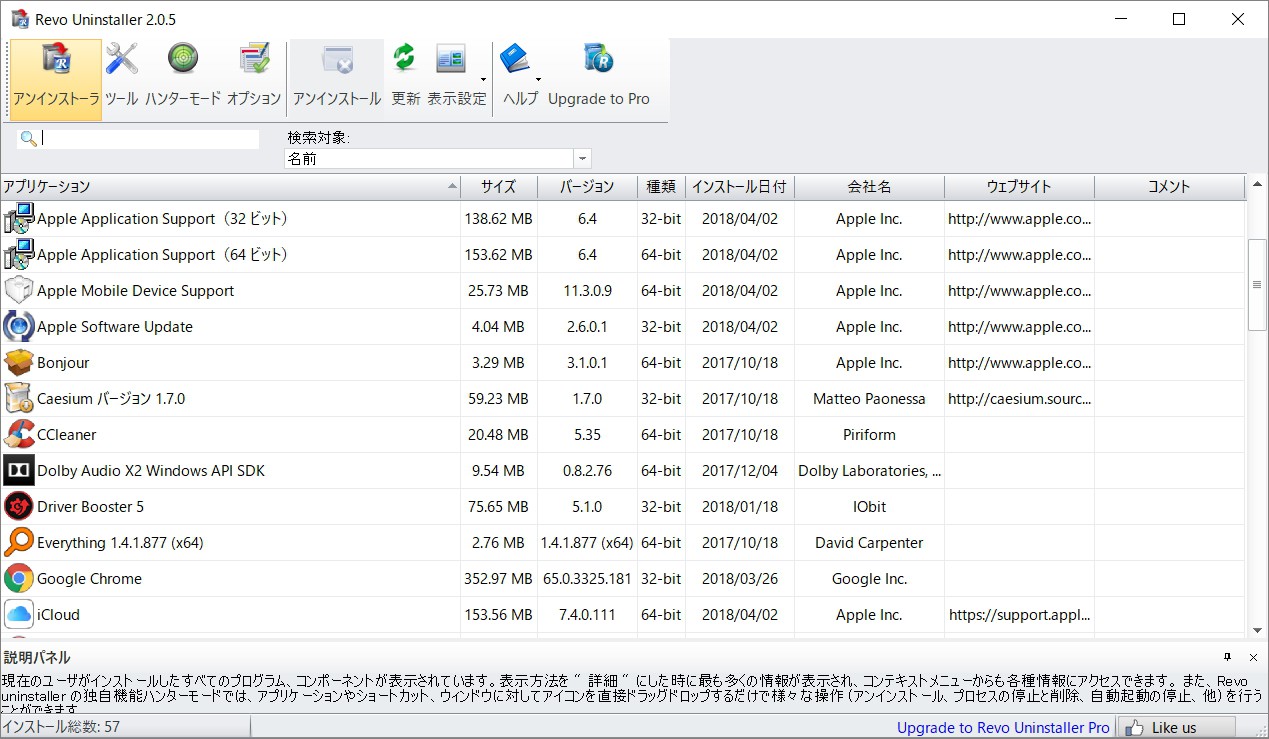Click the vertical scrollbar thumb
This screenshot has width=1269, height=739.
point(1258,285)
